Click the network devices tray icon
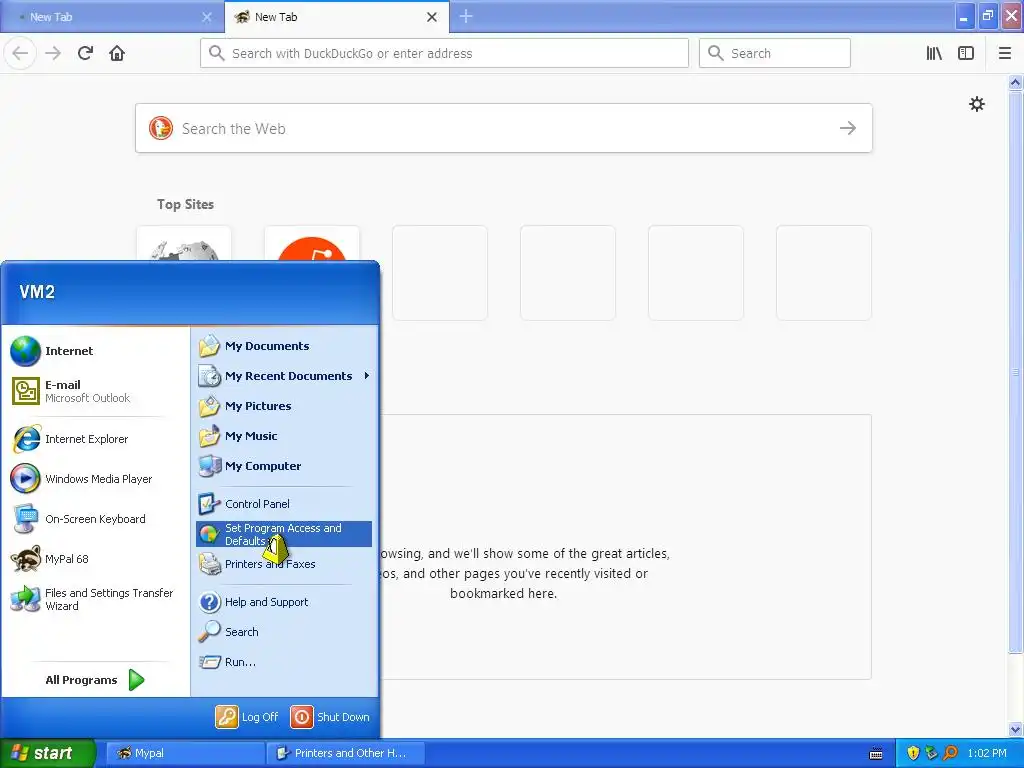1024x768 pixels. click(932, 753)
